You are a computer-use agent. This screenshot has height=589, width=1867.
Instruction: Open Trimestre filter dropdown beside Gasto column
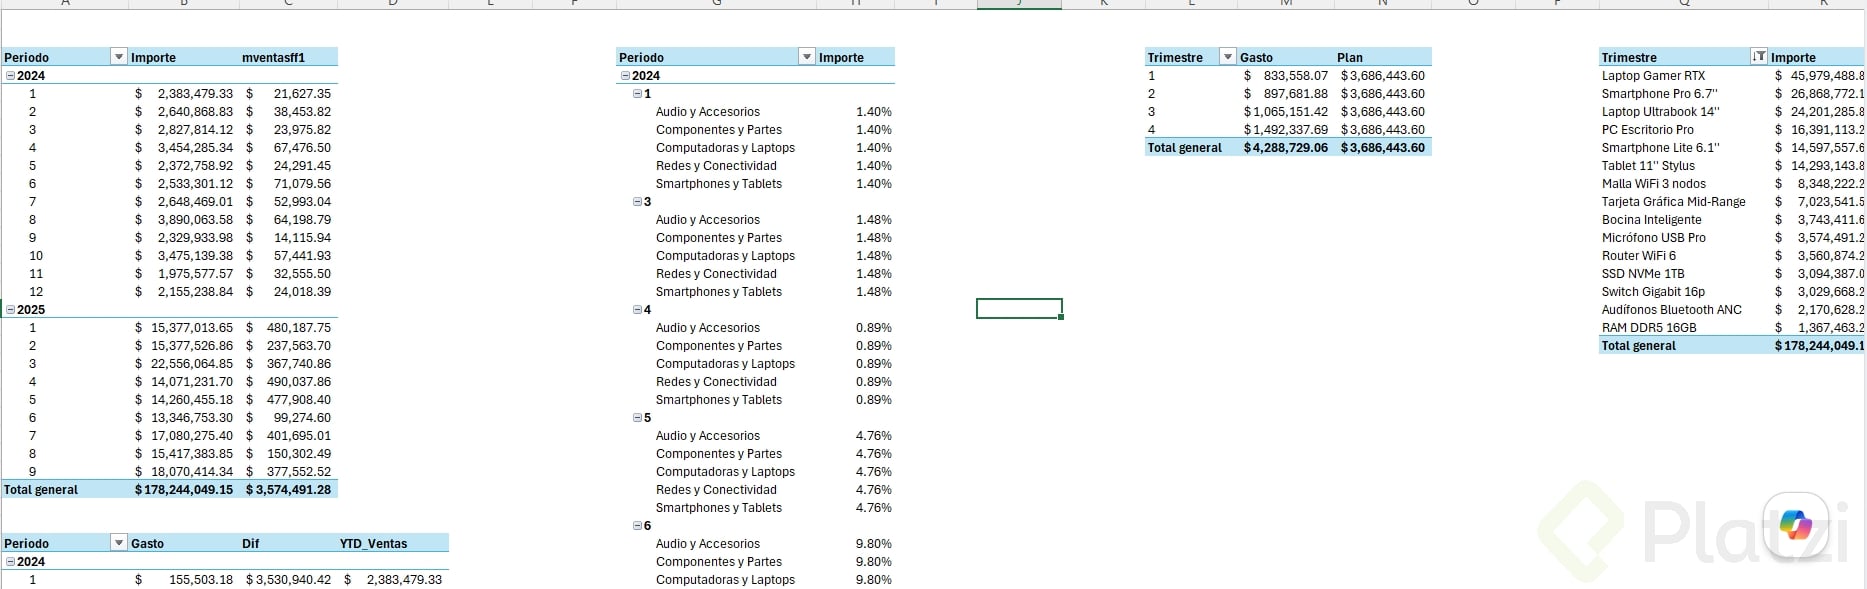pyautogui.click(x=1228, y=57)
